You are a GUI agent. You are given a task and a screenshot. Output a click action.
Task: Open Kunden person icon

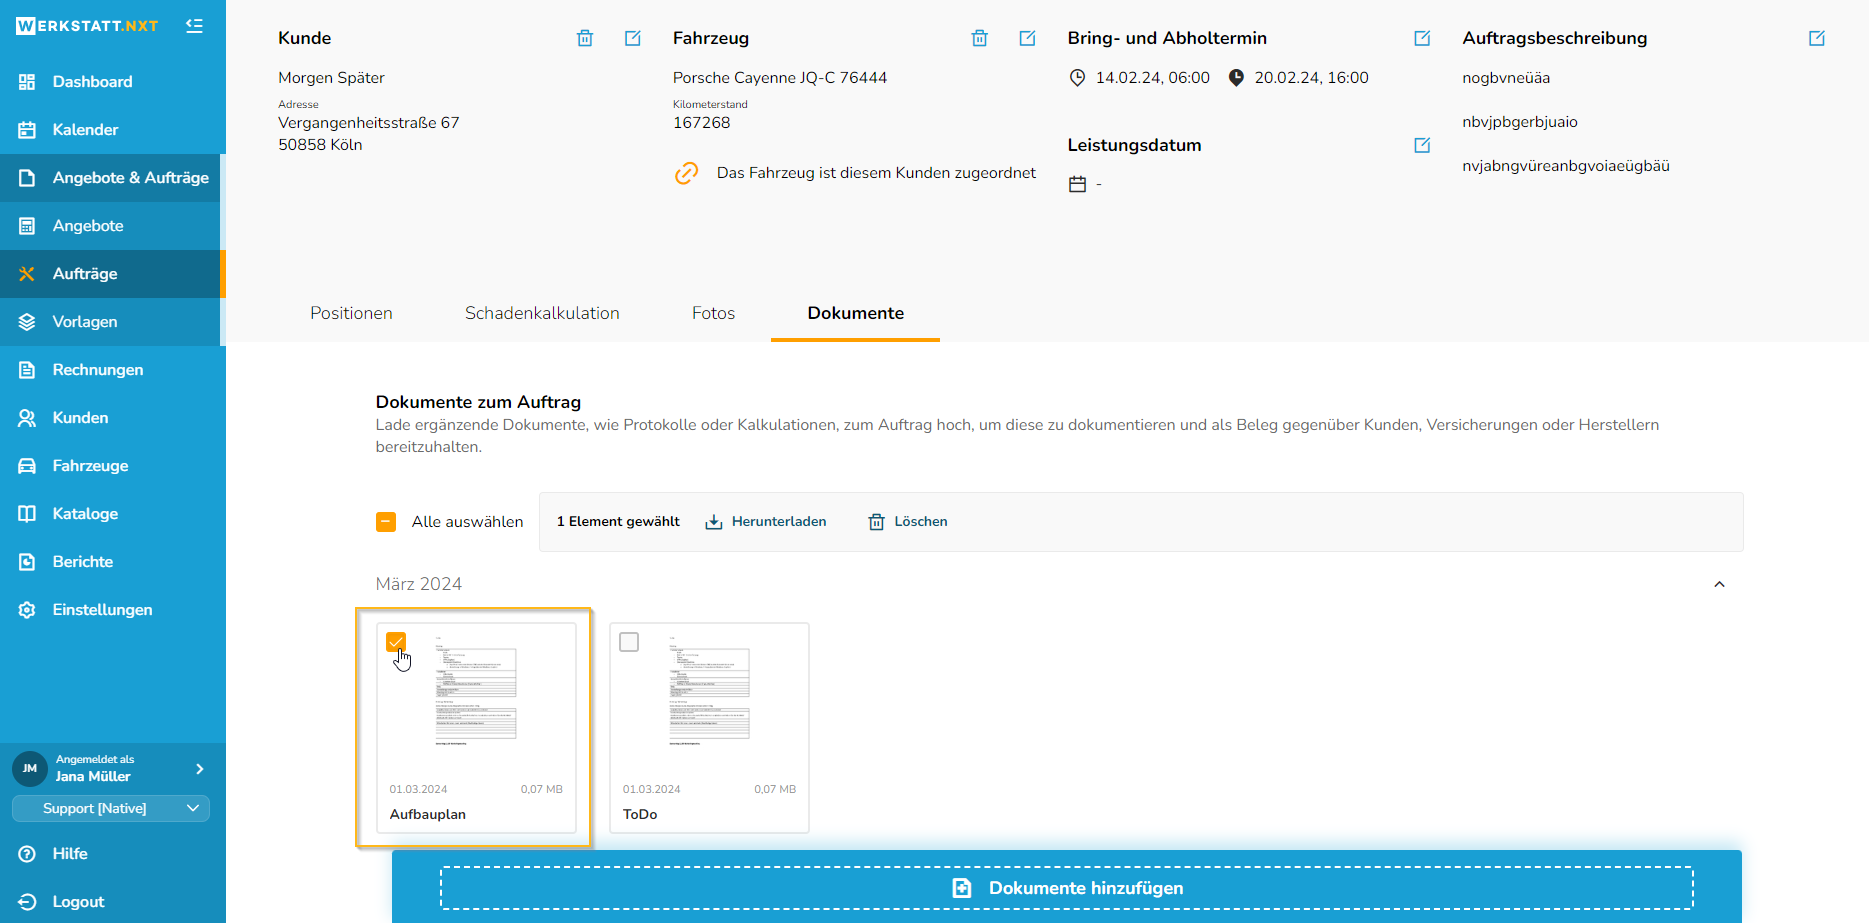pos(27,418)
